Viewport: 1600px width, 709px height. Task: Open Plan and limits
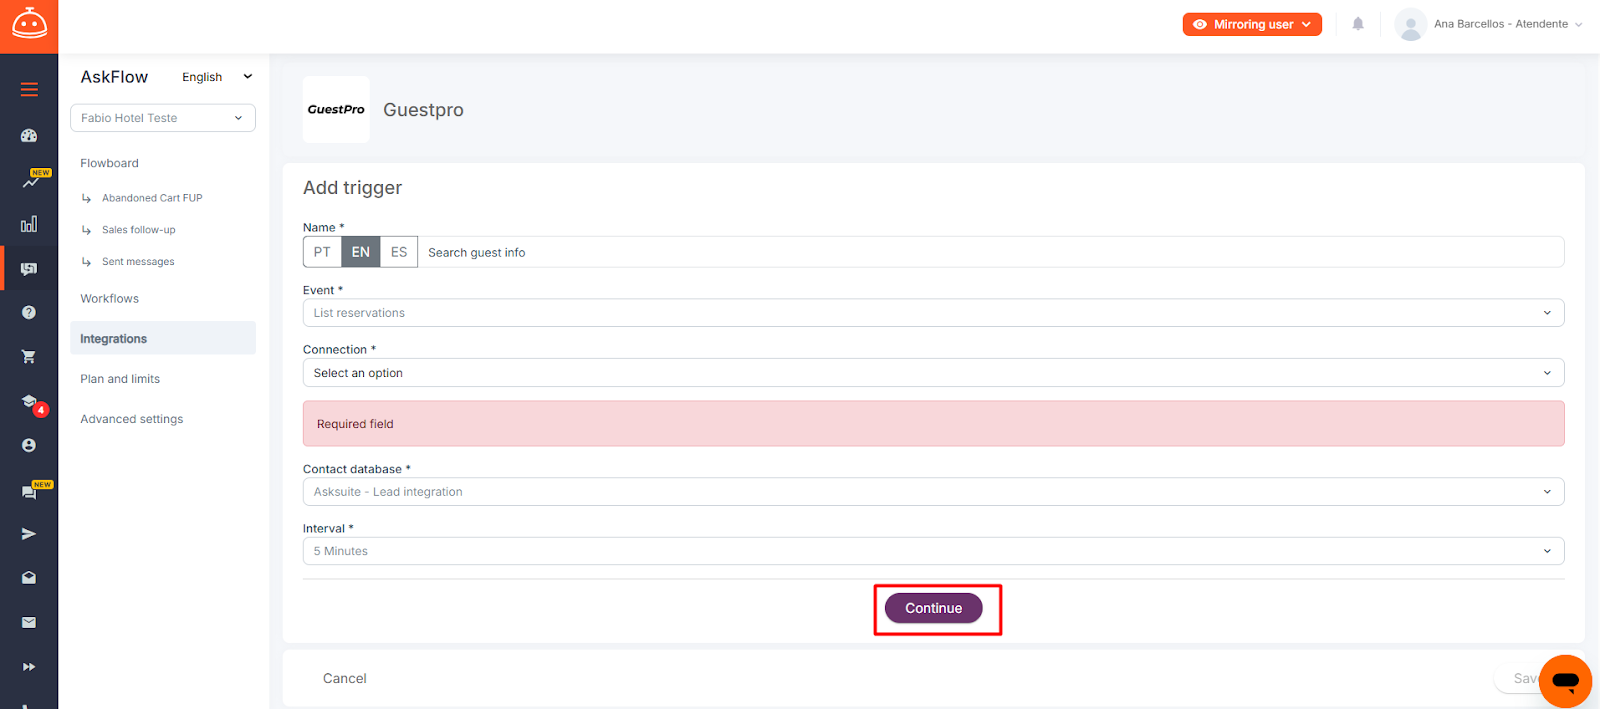tap(120, 379)
